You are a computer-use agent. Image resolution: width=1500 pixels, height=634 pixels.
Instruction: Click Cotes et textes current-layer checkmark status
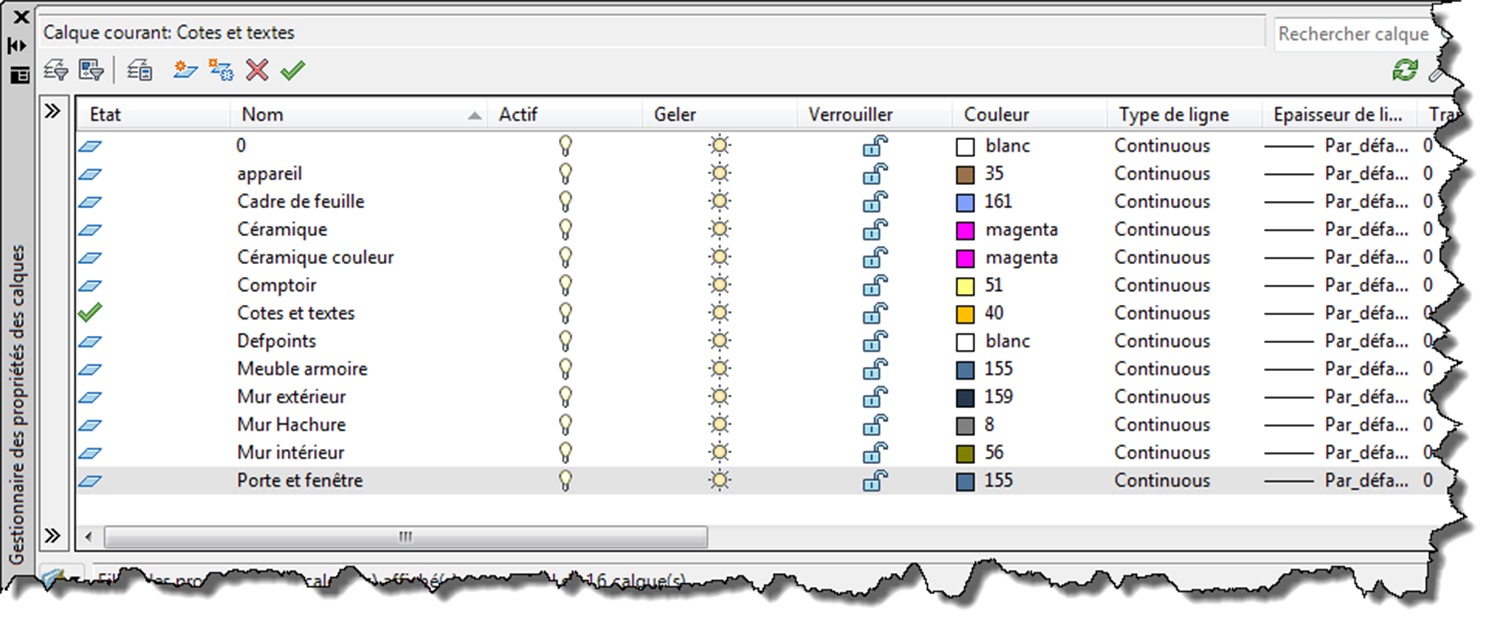pos(91,313)
